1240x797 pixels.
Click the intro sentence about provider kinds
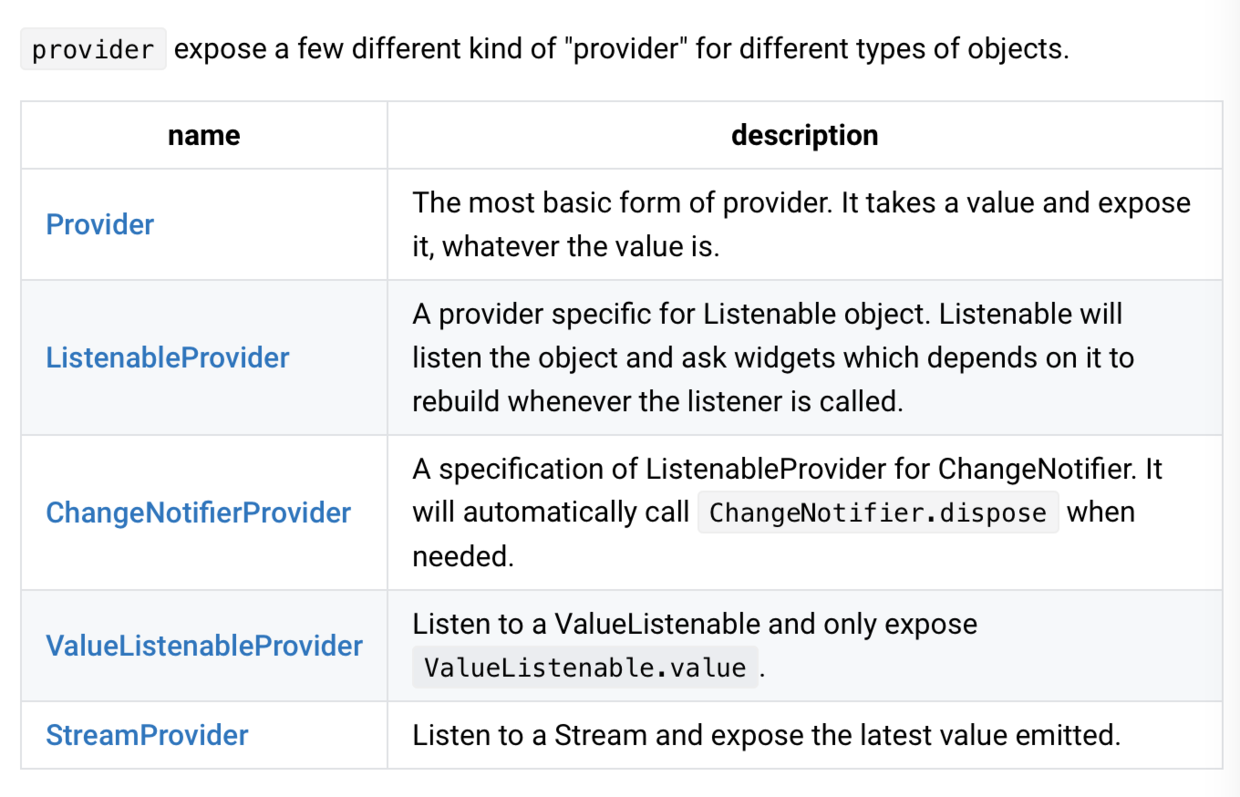pos(620,49)
